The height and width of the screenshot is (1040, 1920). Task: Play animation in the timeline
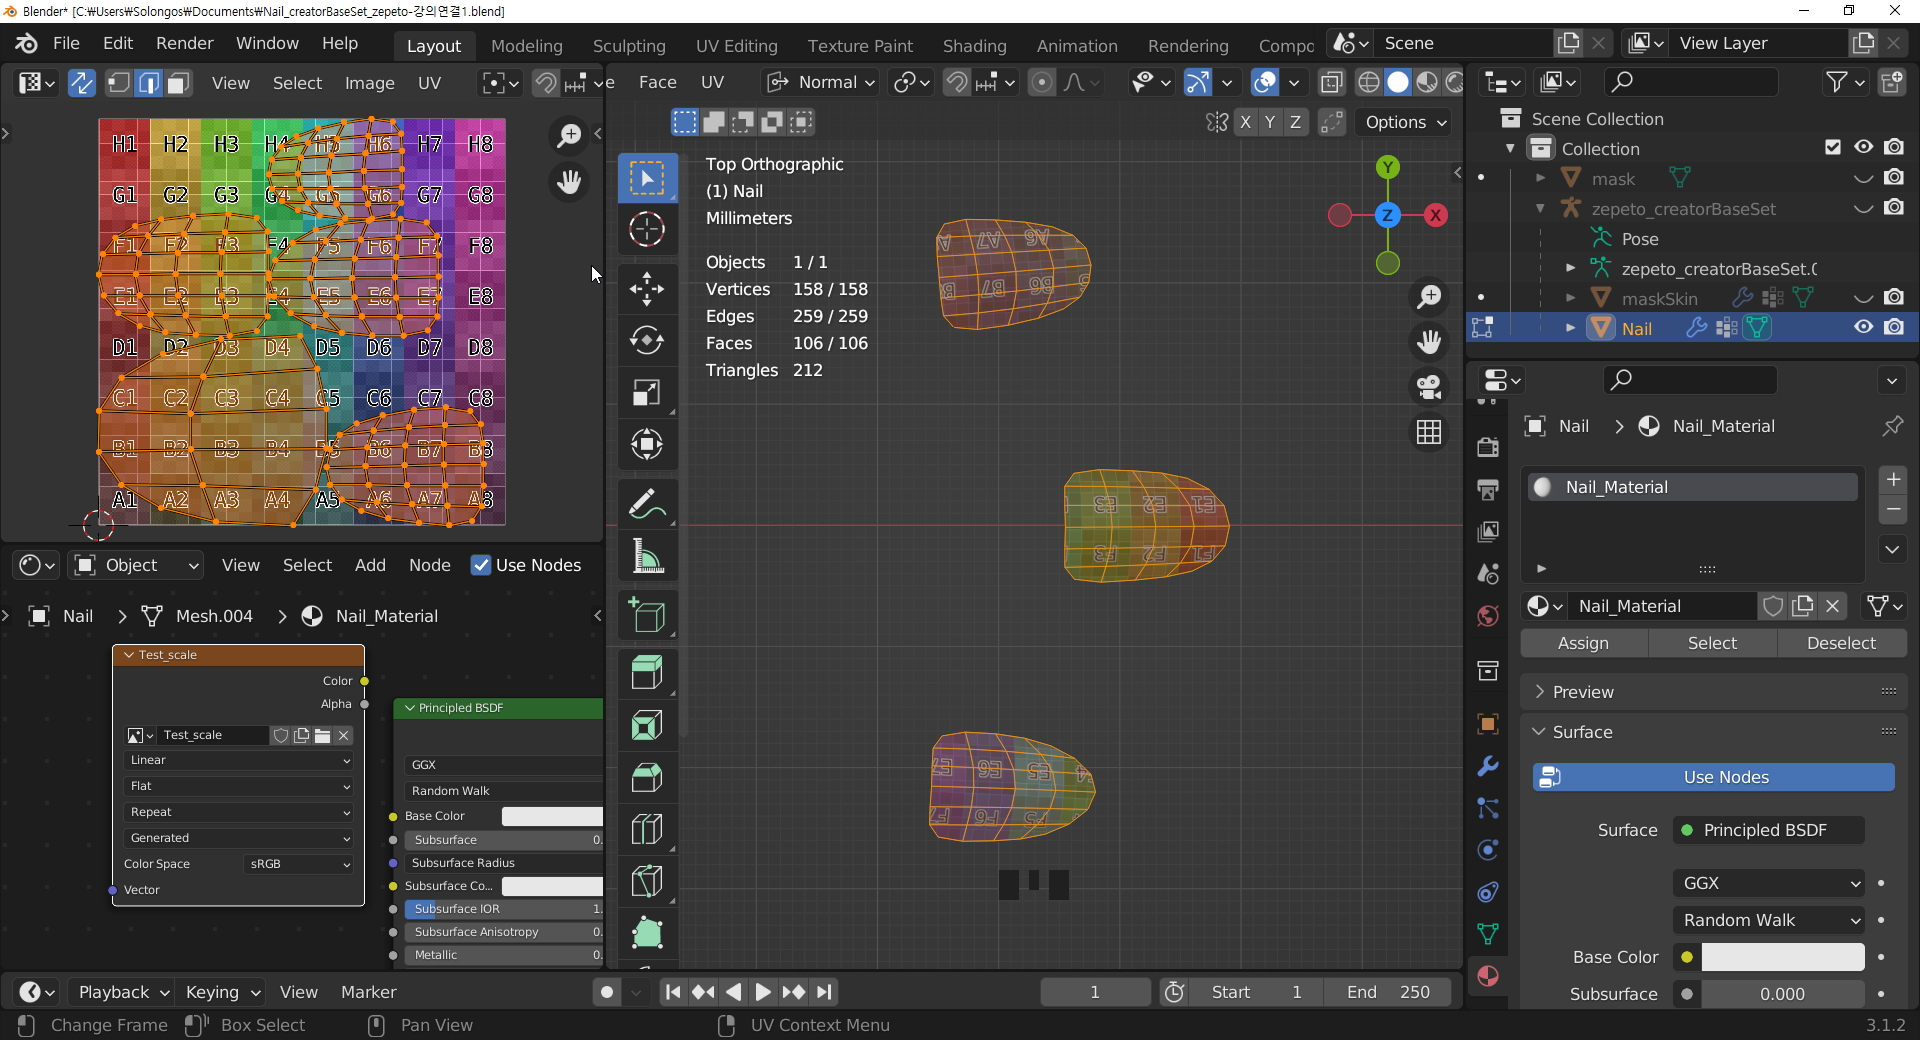763,992
